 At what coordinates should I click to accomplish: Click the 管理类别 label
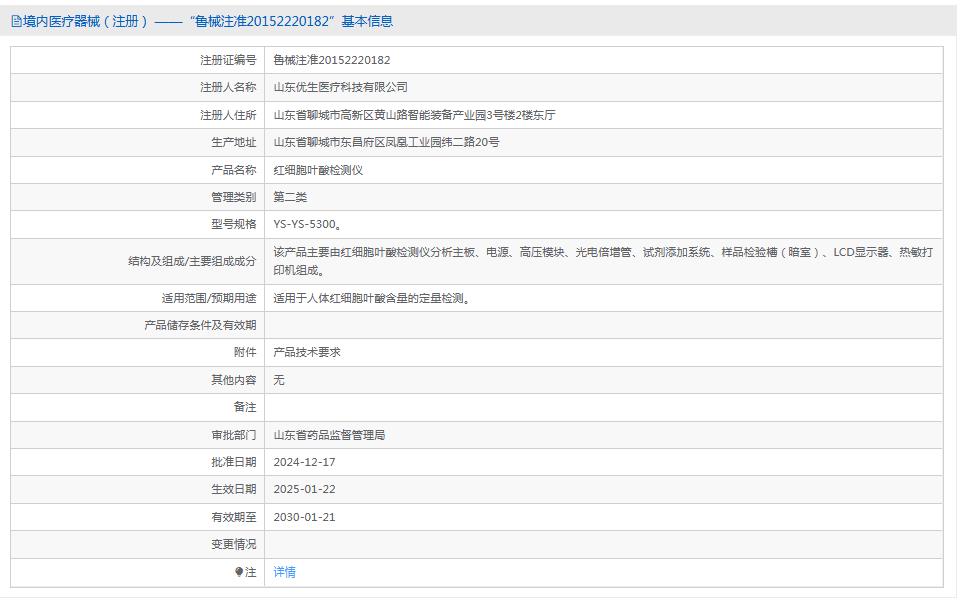[233, 197]
